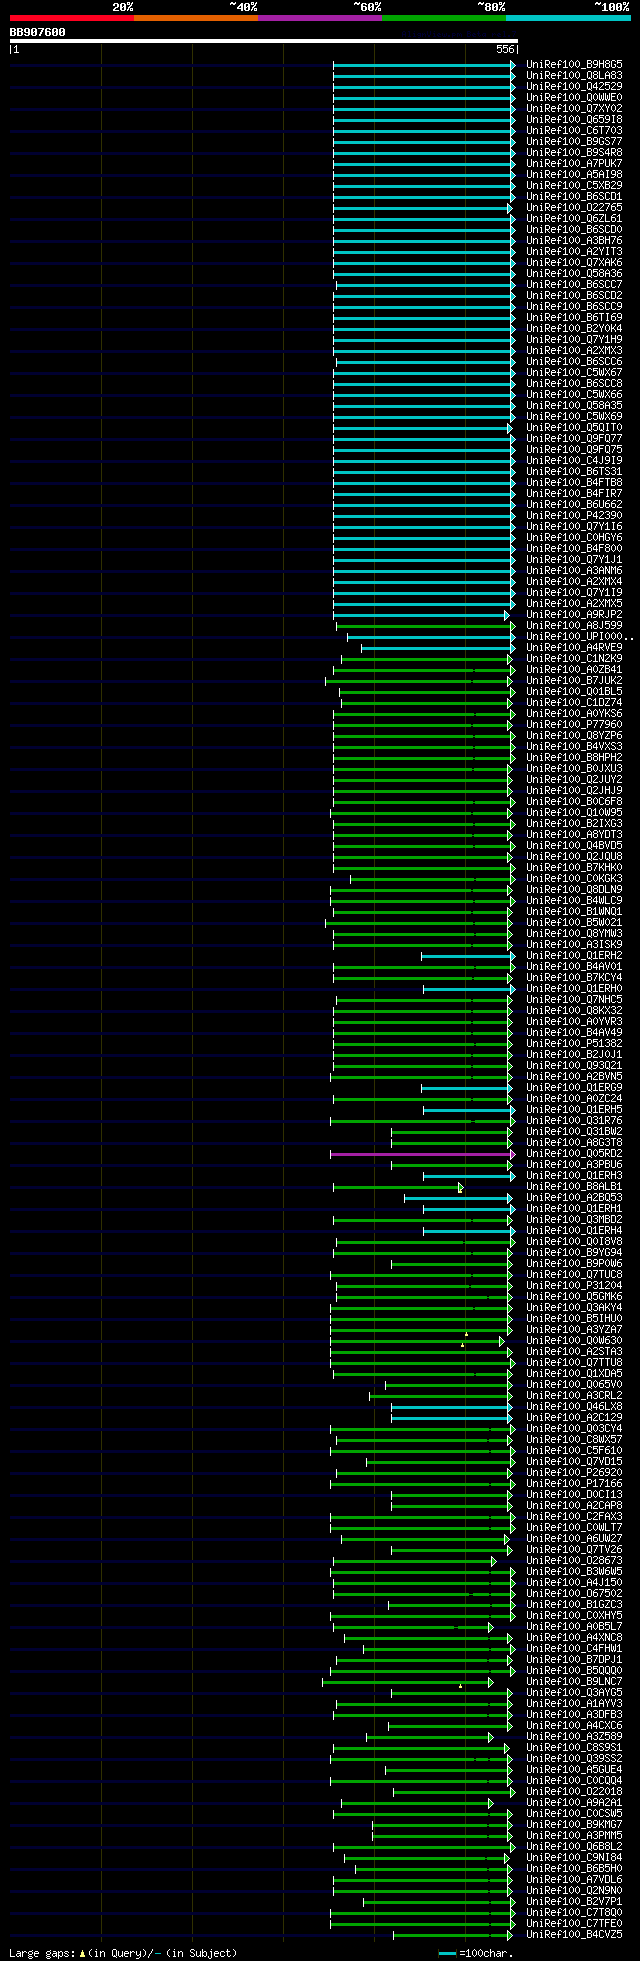Open hit UniRef100_A9RJP2
640x1961 pixels.
pyautogui.click(x=574, y=614)
